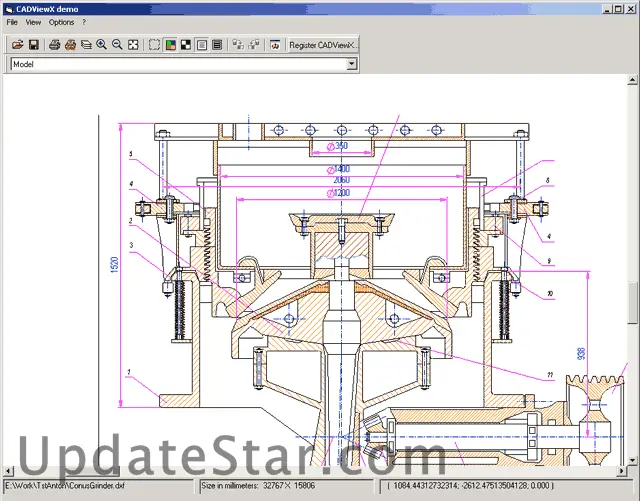Screen dimensions: 640x501
Task: Click the Zoom Out magnifier
Action: (117, 45)
